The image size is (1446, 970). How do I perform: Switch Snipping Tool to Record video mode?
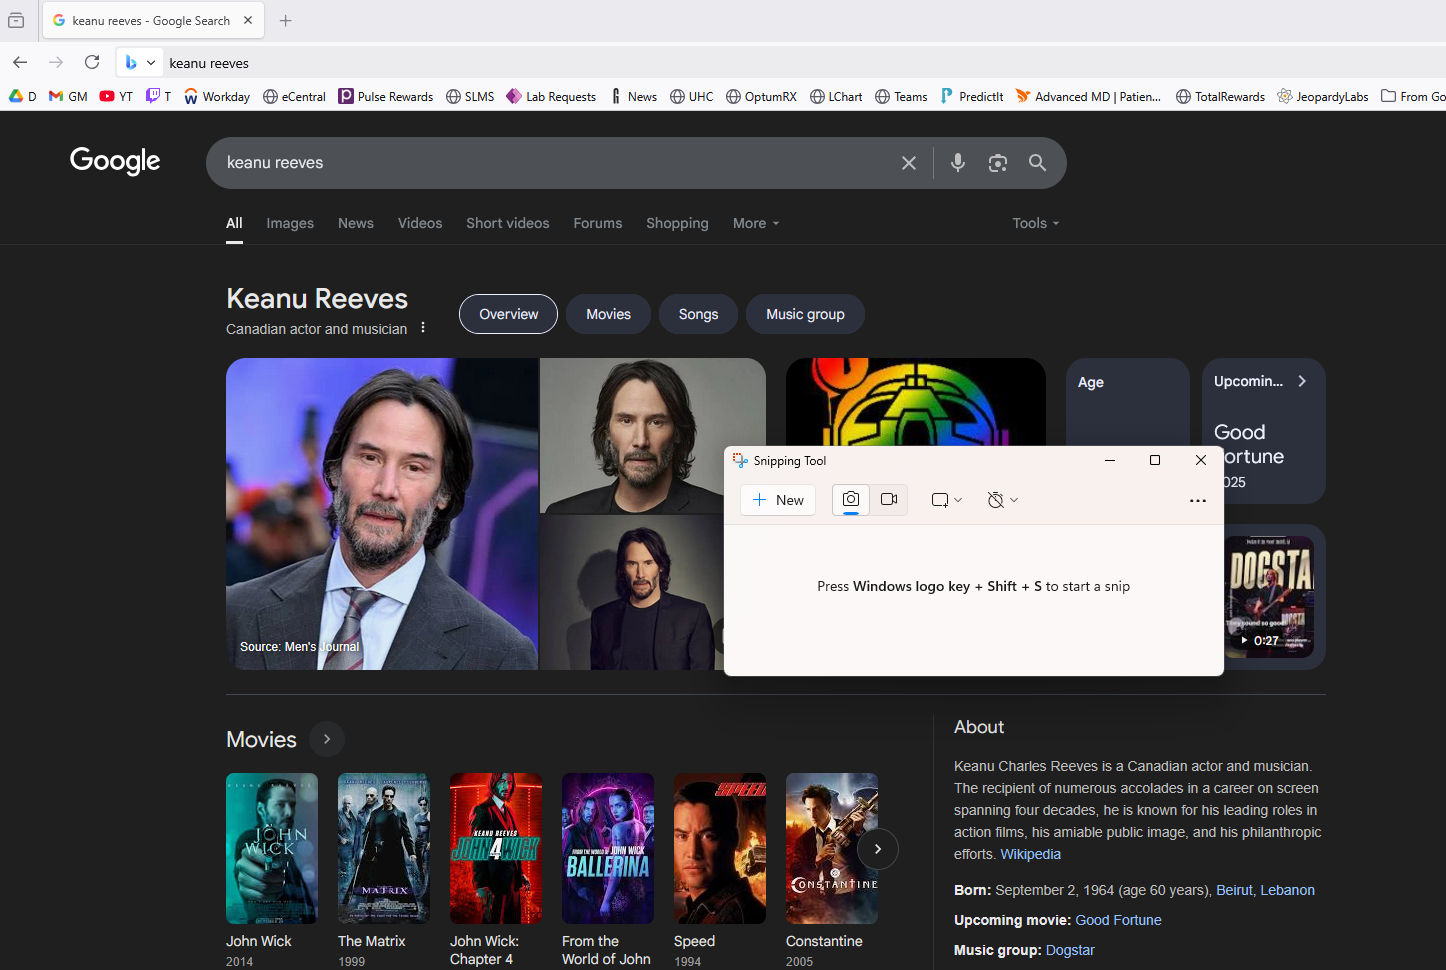[889, 500]
